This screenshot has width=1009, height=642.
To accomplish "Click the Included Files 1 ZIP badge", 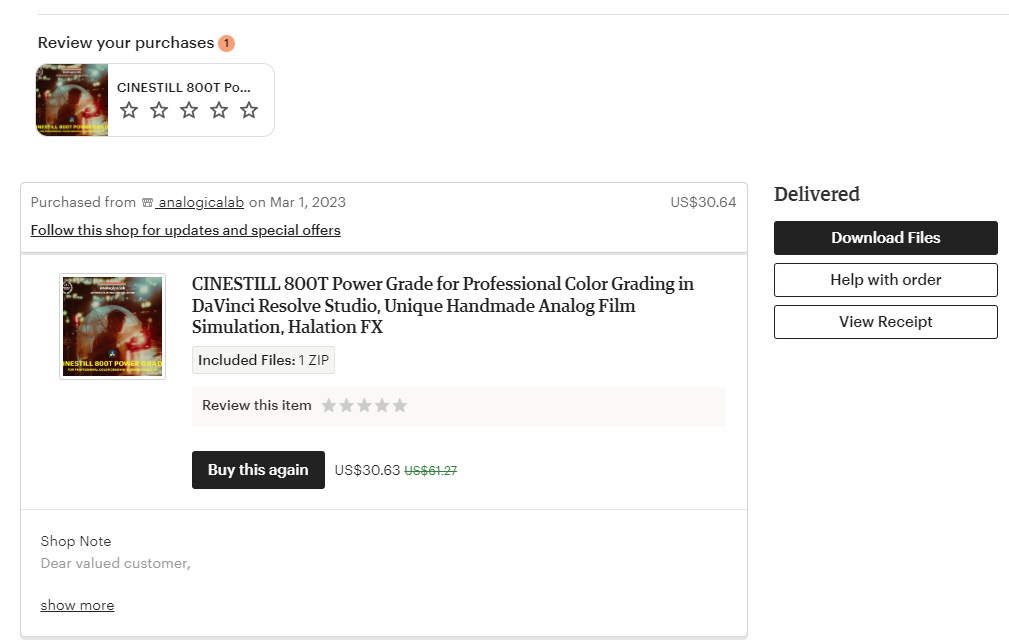I will point(263,360).
